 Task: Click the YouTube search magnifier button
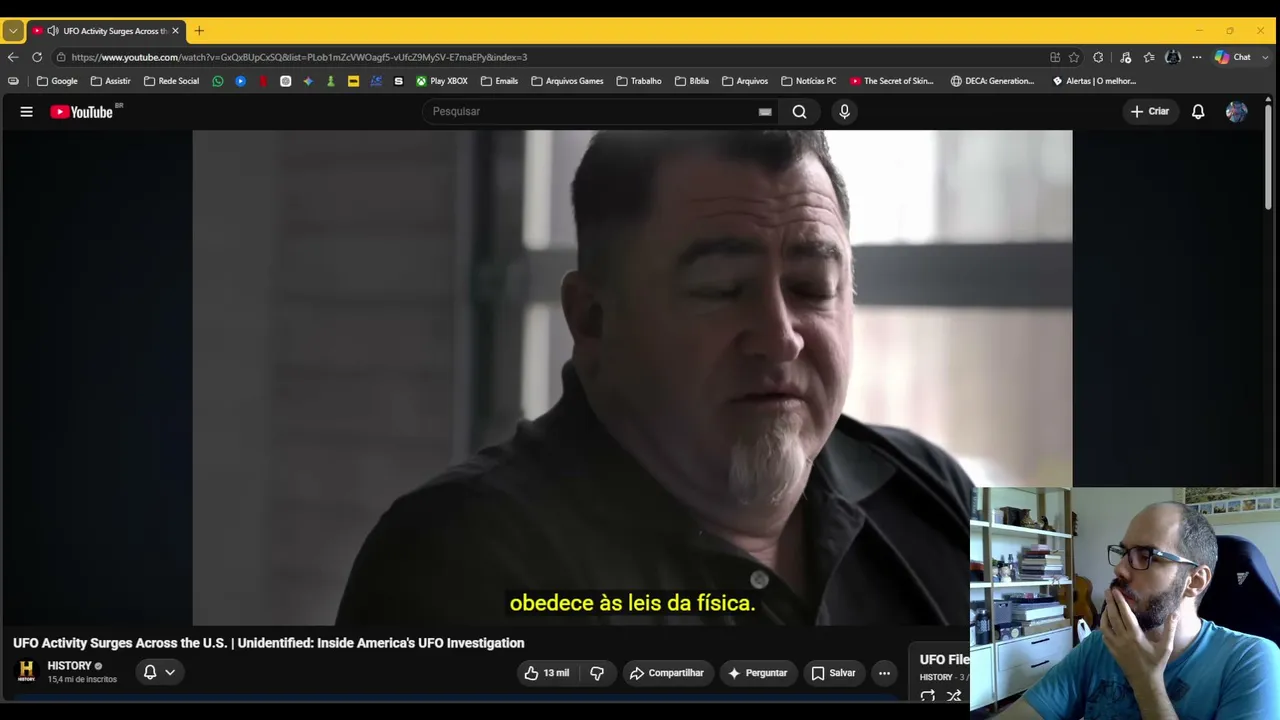(x=799, y=112)
